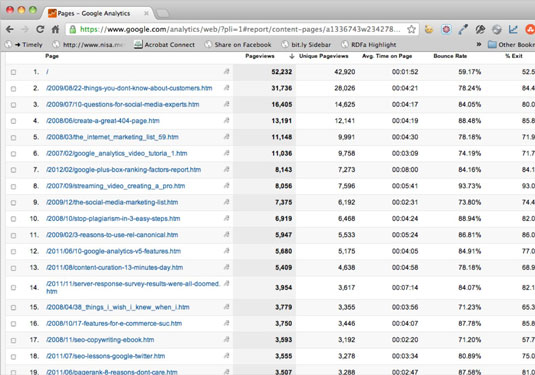Viewport: 535px width, 375px height.
Task: Close the Google Analytics tab
Action: 146,13
